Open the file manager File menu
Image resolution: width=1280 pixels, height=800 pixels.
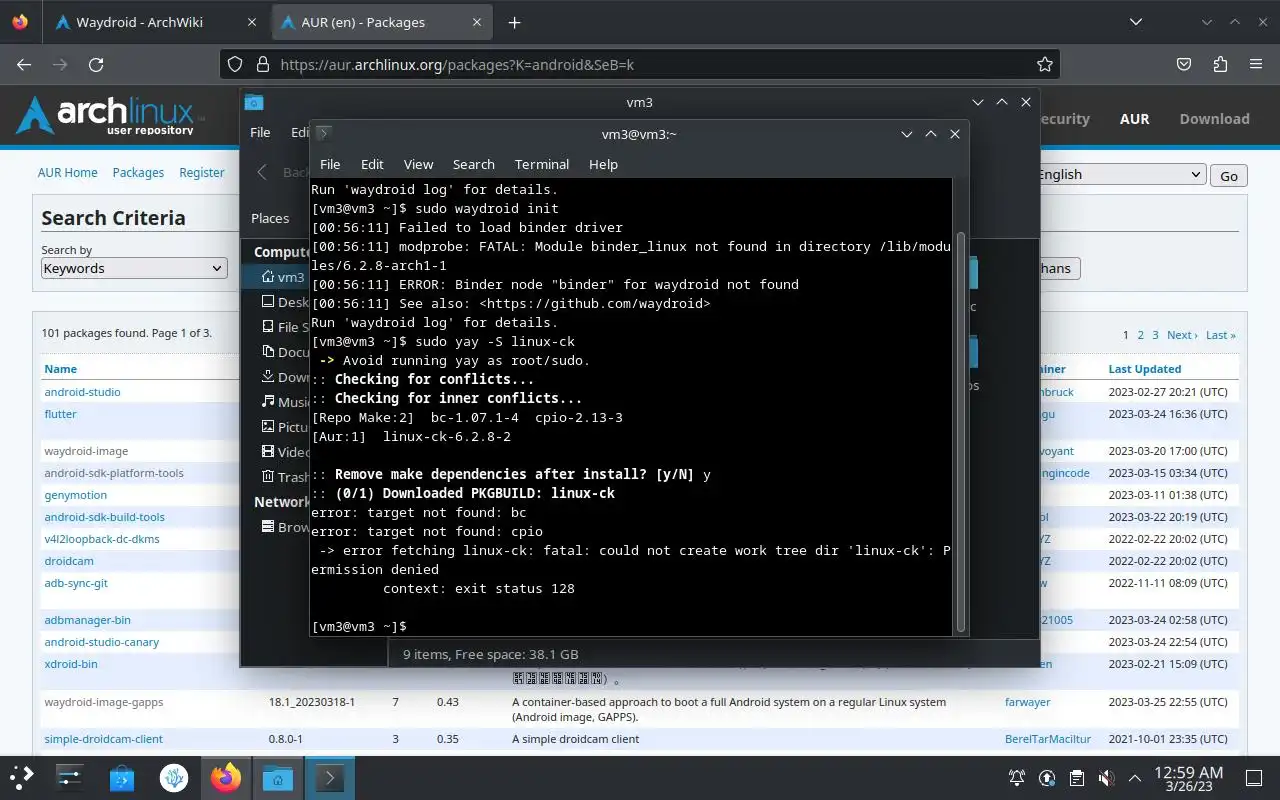pos(260,132)
